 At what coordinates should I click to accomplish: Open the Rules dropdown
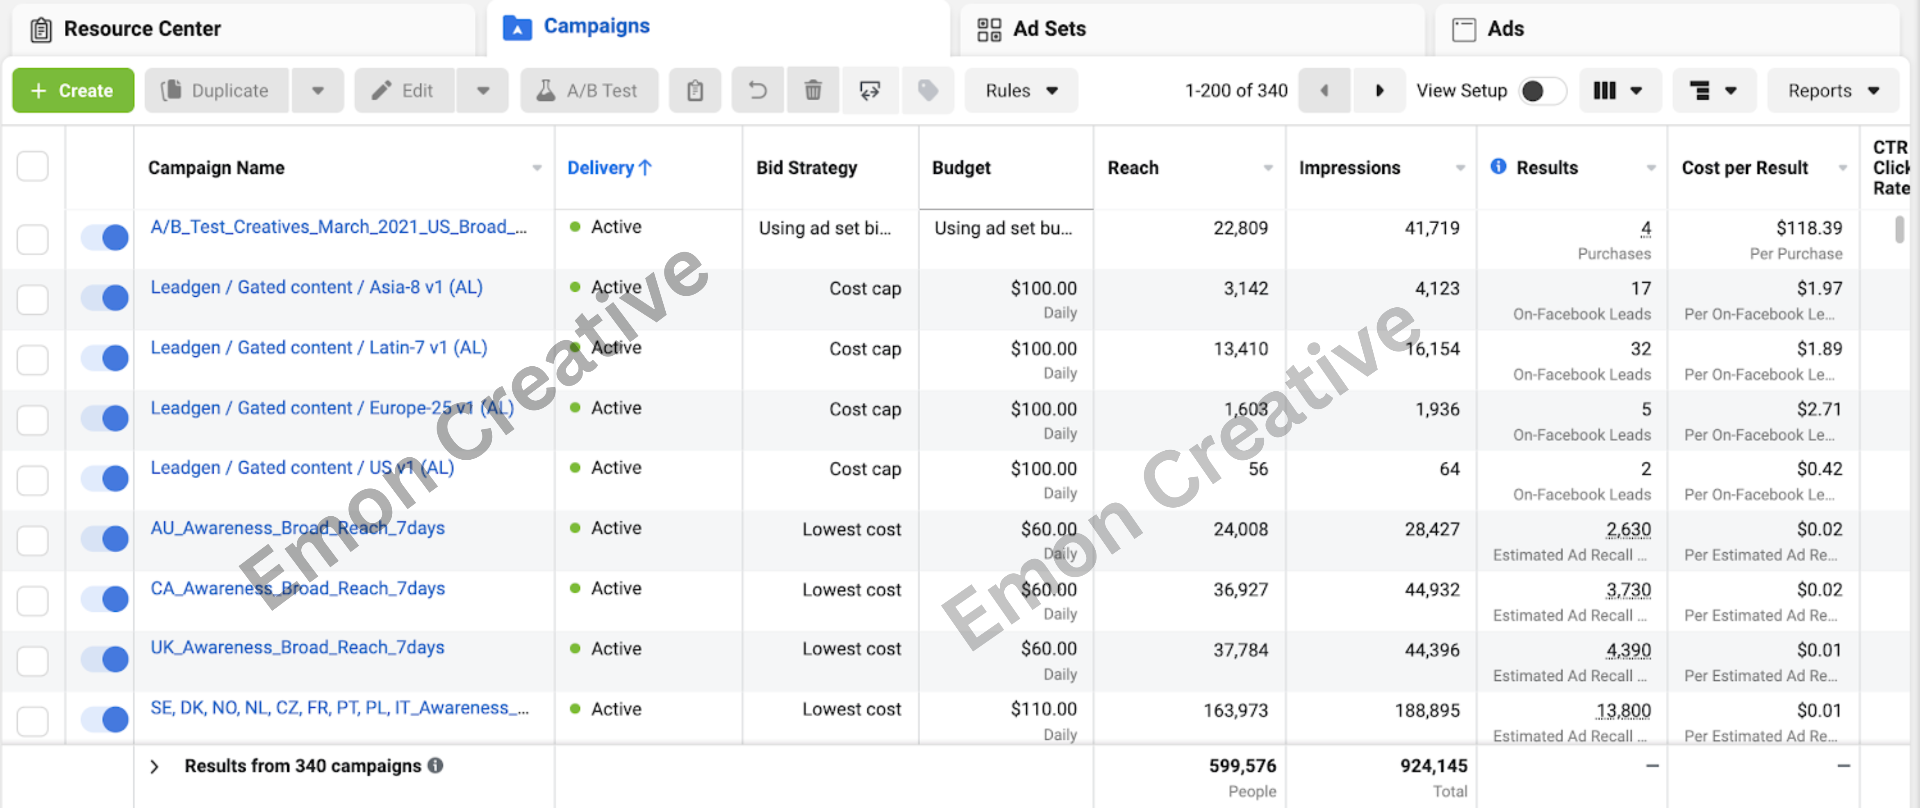click(x=1021, y=91)
